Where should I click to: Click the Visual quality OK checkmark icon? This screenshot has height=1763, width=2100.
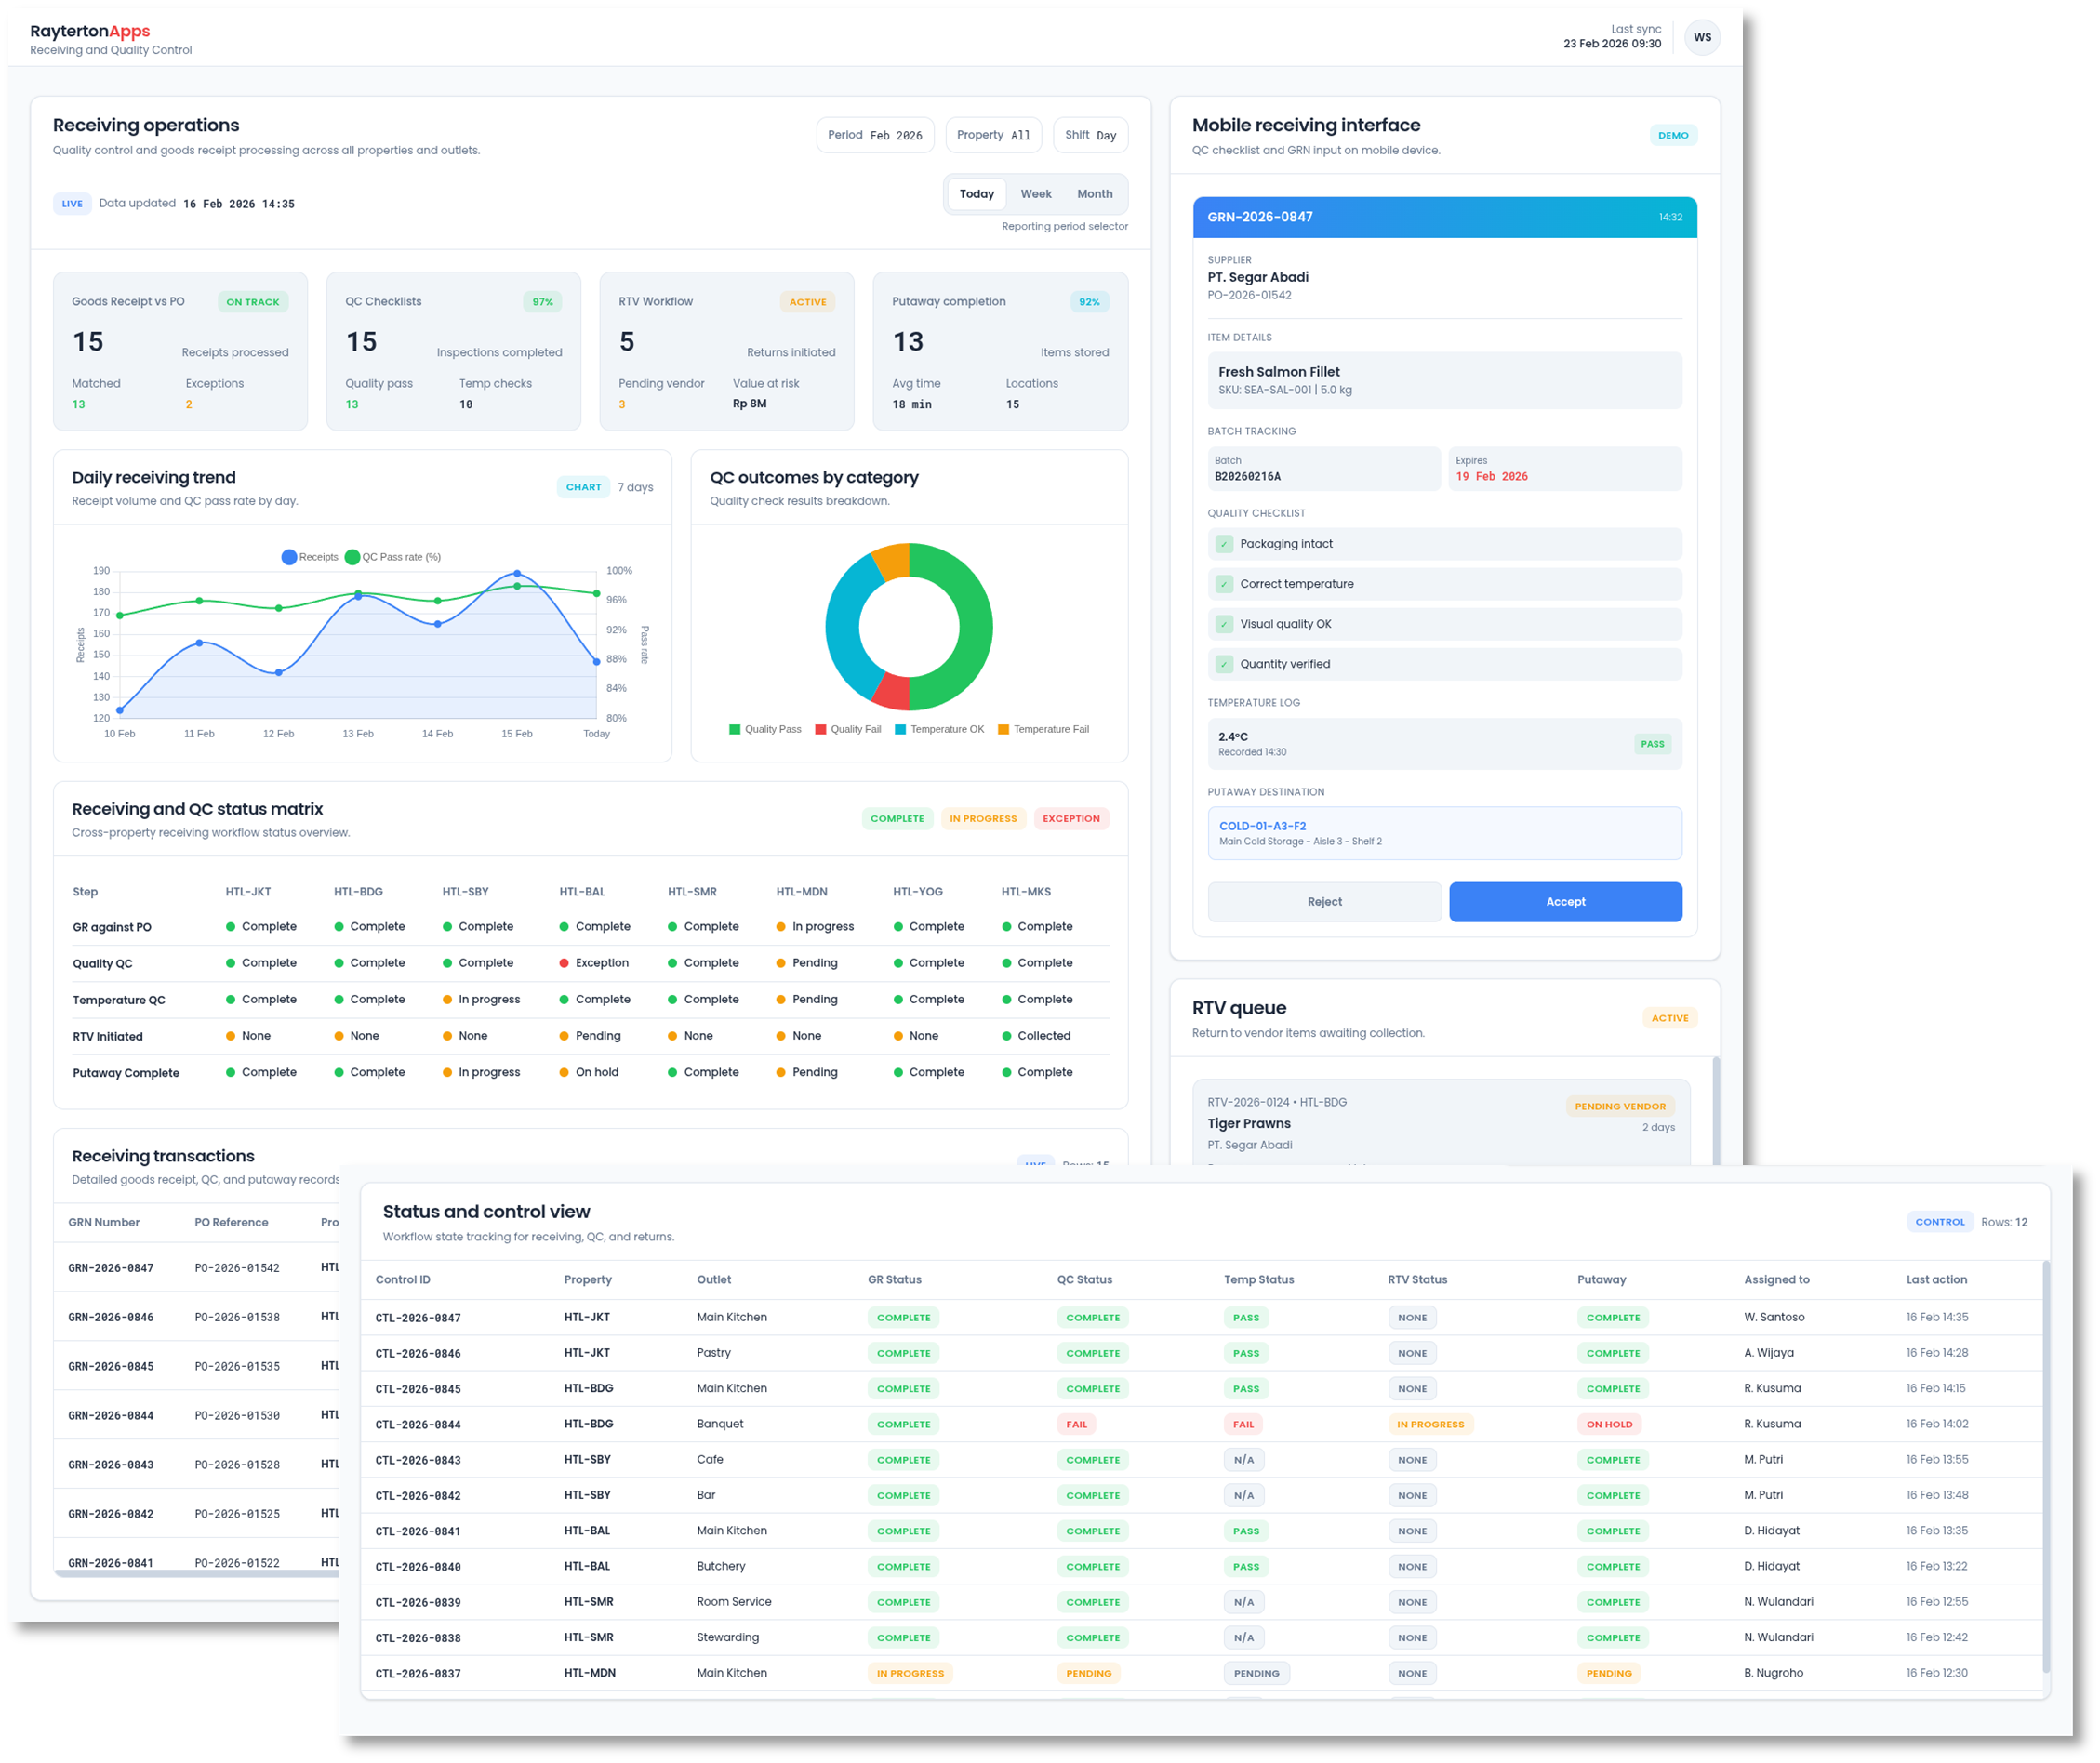coord(1224,624)
